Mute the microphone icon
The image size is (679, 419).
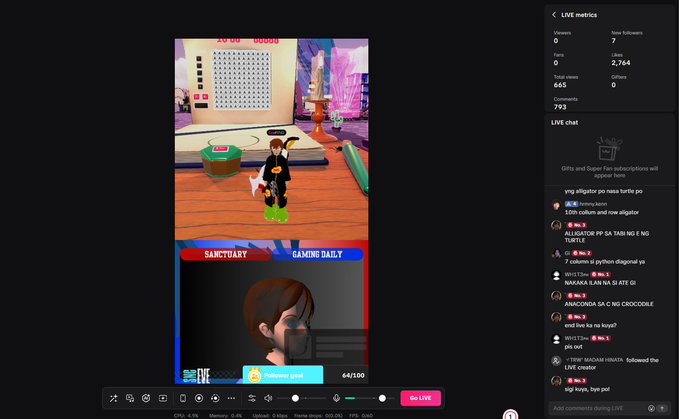coord(336,398)
